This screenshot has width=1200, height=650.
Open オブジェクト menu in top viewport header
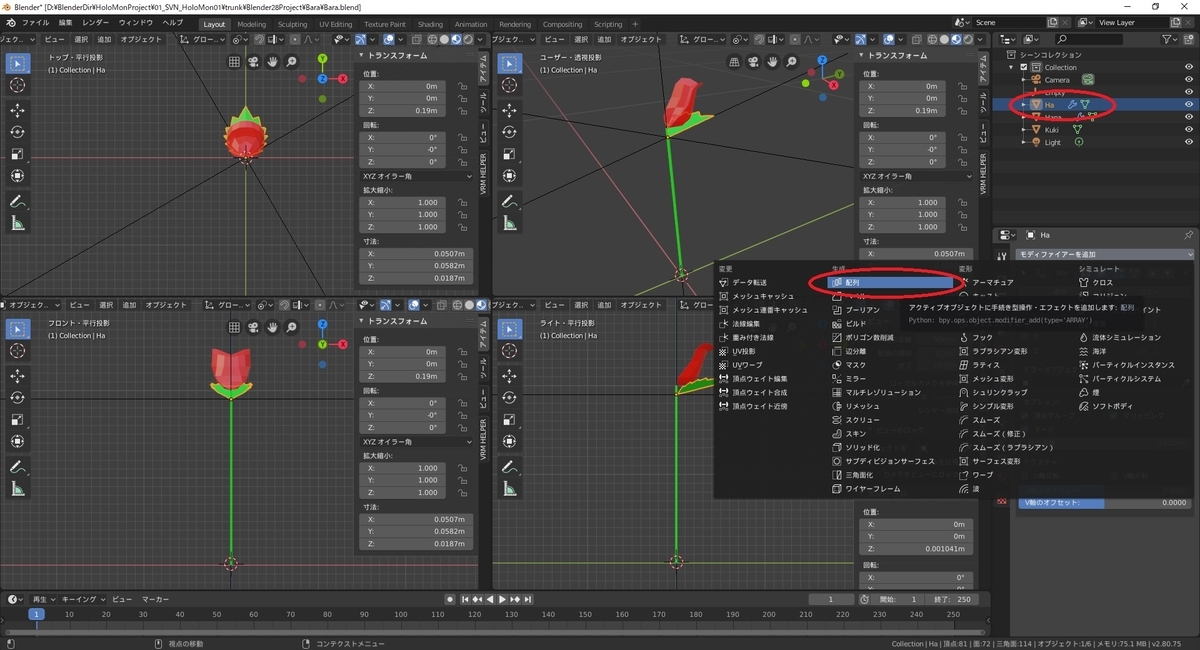point(139,39)
